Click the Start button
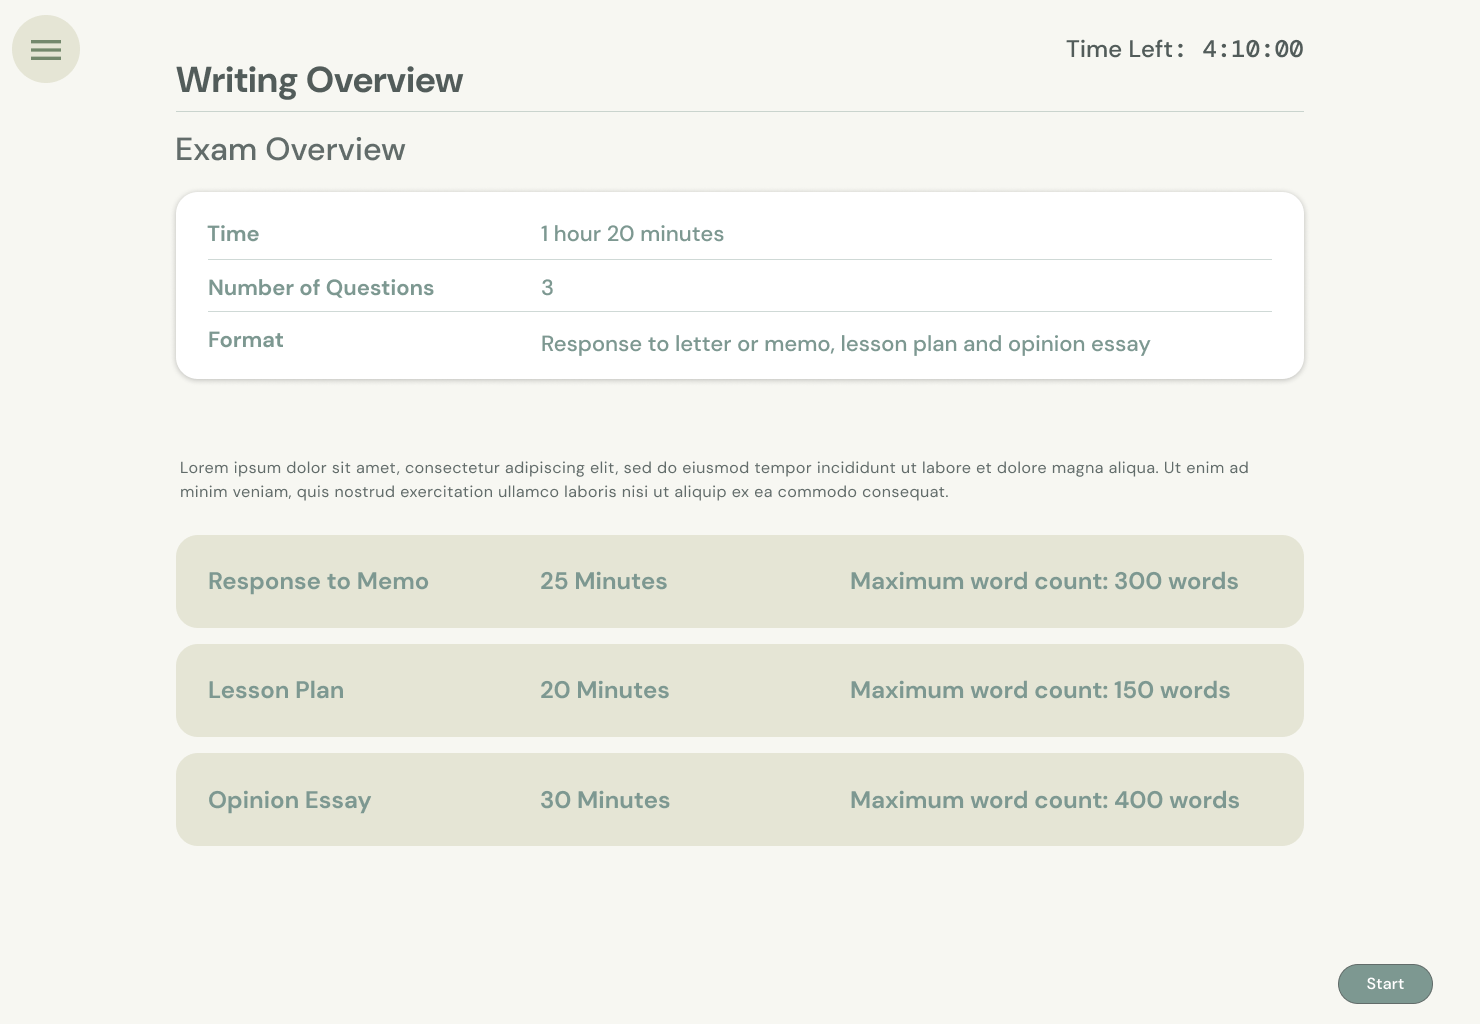 point(1384,983)
